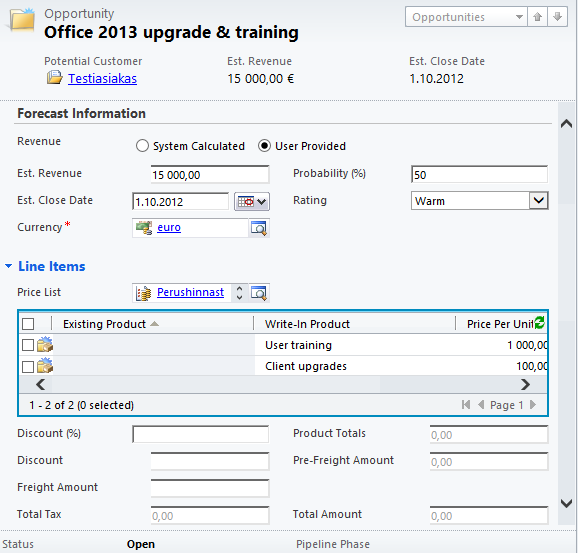Click the grid horizontal scroll right arrow
The height and width of the screenshot is (553, 578).
pyautogui.click(x=525, y=385)
